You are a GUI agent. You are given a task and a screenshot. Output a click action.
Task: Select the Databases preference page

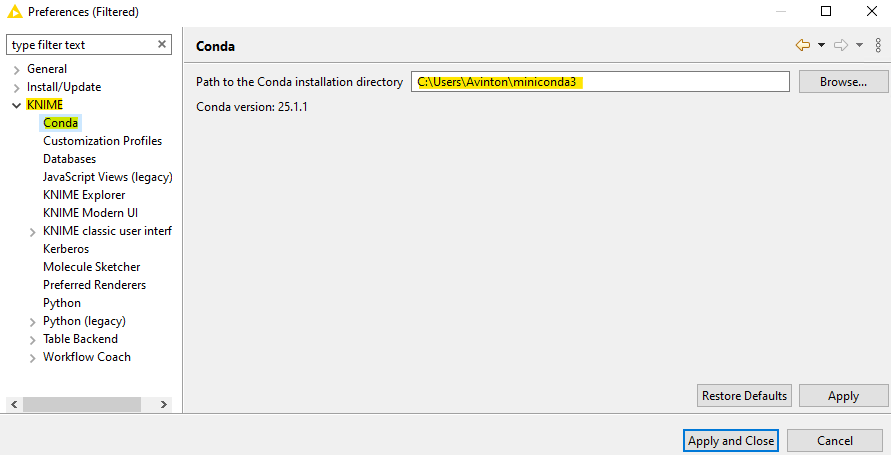point(69,159)
